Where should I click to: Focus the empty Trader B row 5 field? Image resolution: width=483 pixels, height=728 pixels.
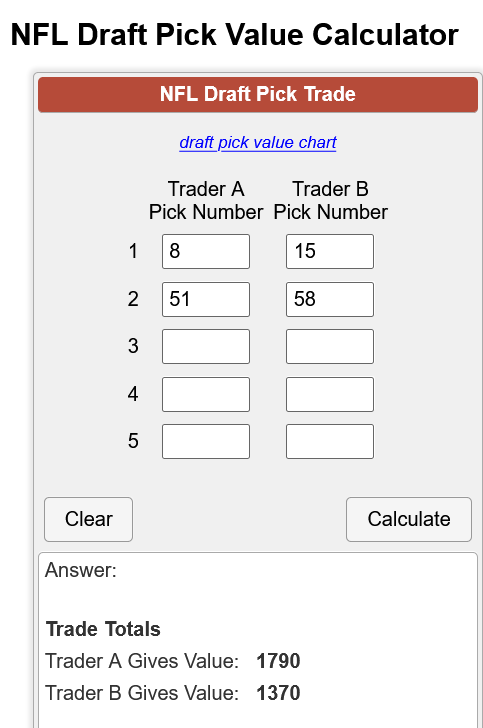tap(330, 441)
